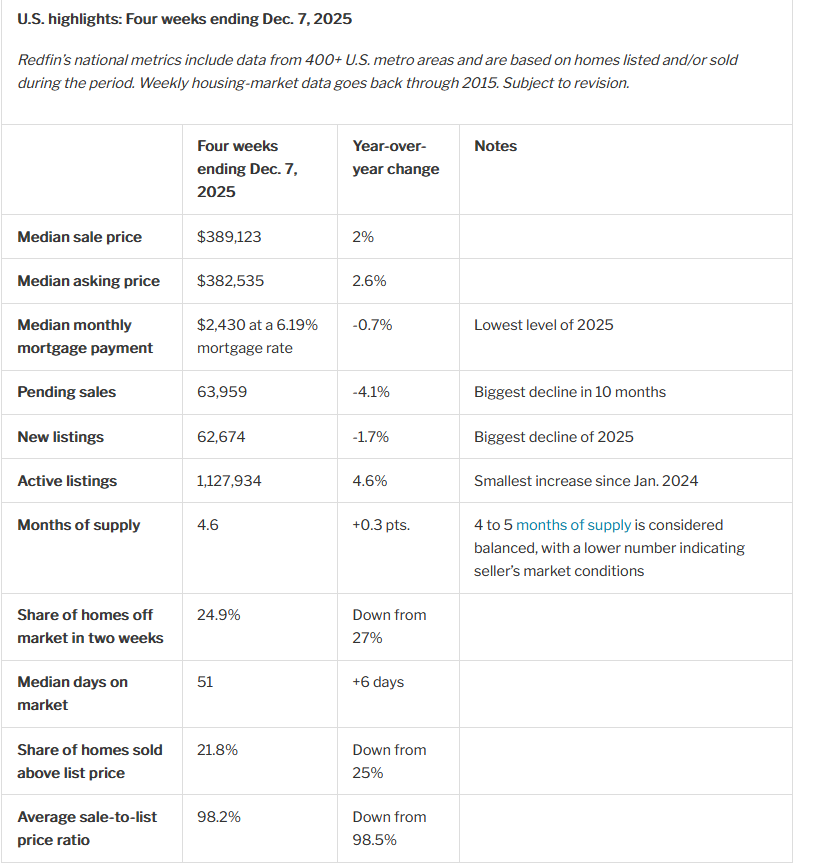Select the "+6 days" change cell
Image resolution: width=813 pixels, height=866 pixels.
coord(378,682)
